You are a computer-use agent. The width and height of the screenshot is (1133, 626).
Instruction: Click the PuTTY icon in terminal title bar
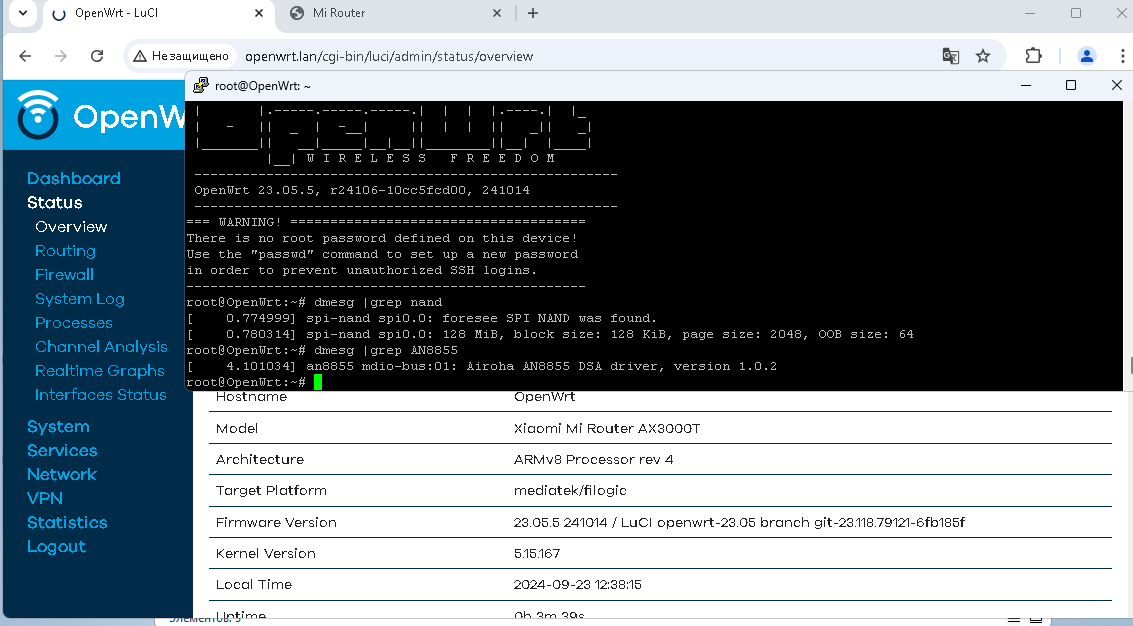(200, 85)
